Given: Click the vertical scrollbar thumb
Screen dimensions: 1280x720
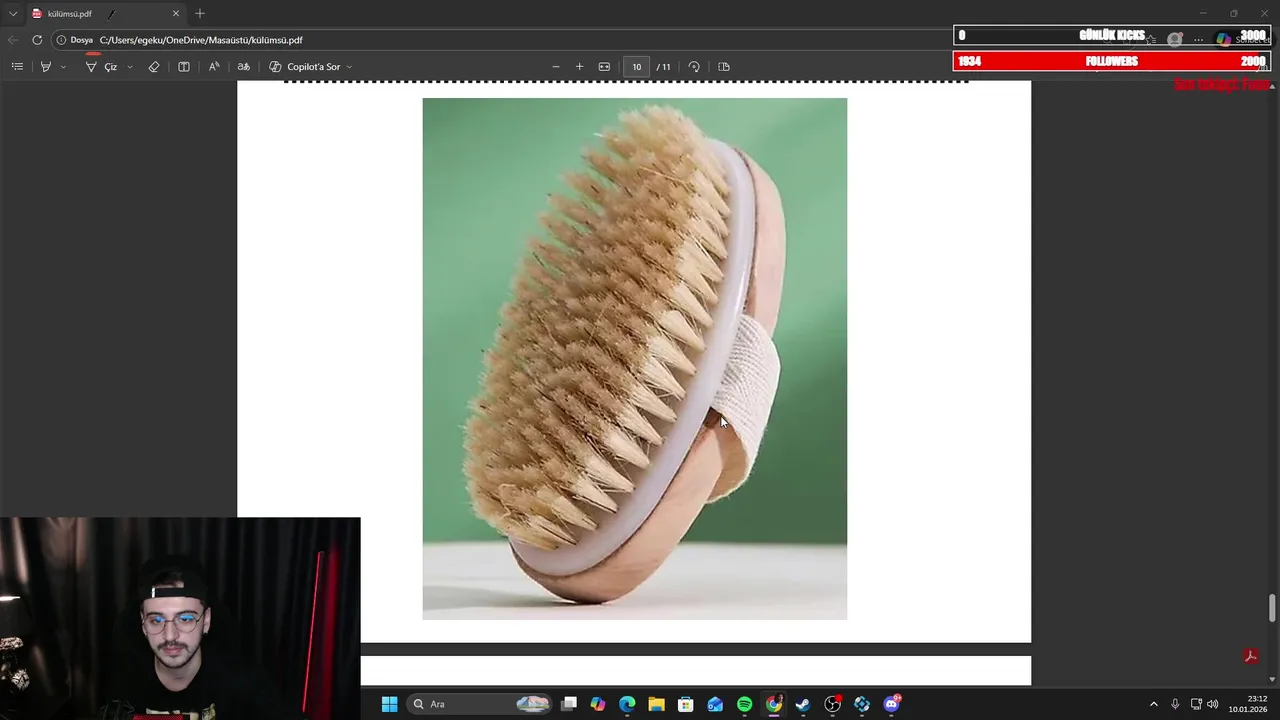Looking at the screenshot, I should point(1272,607).
